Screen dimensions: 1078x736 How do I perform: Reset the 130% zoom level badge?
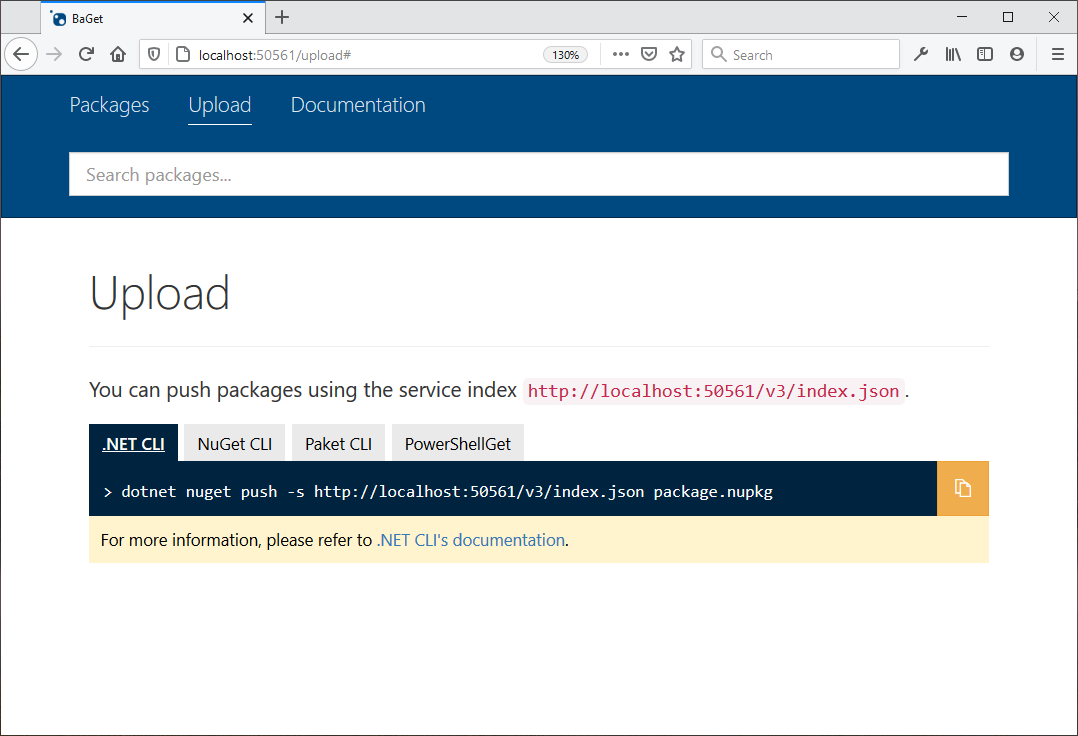(x=565, y=55)
